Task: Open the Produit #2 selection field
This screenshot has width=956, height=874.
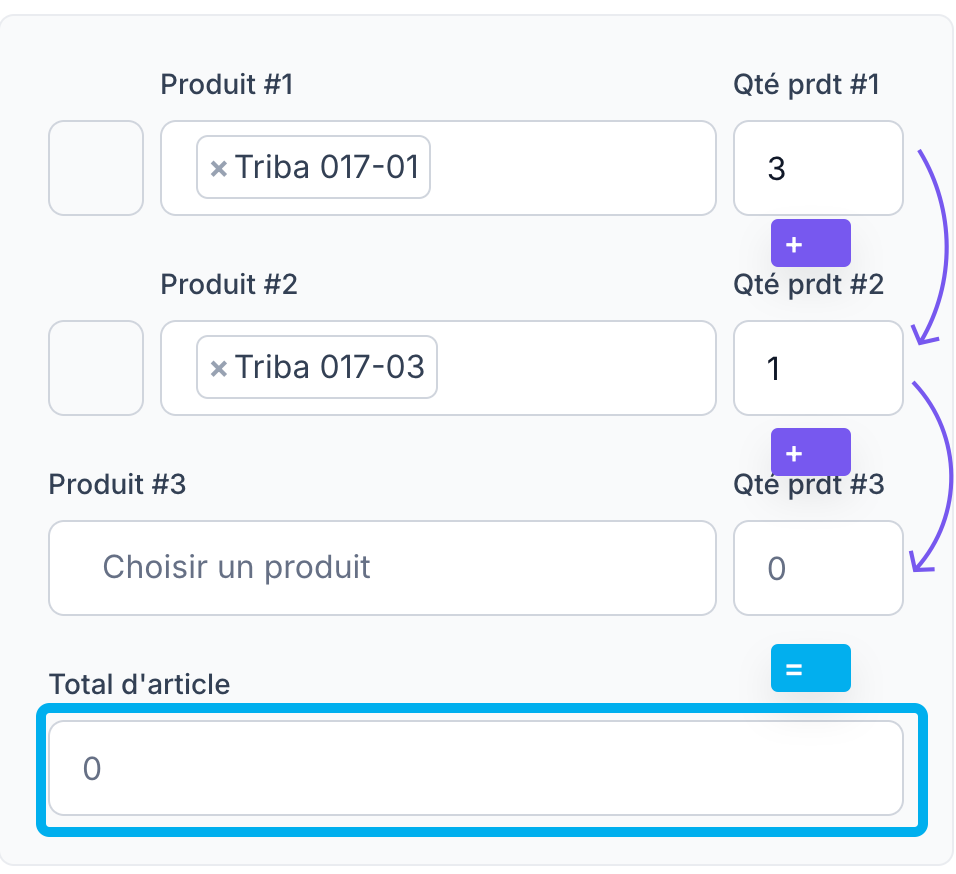Action: [x=570, y=368]
